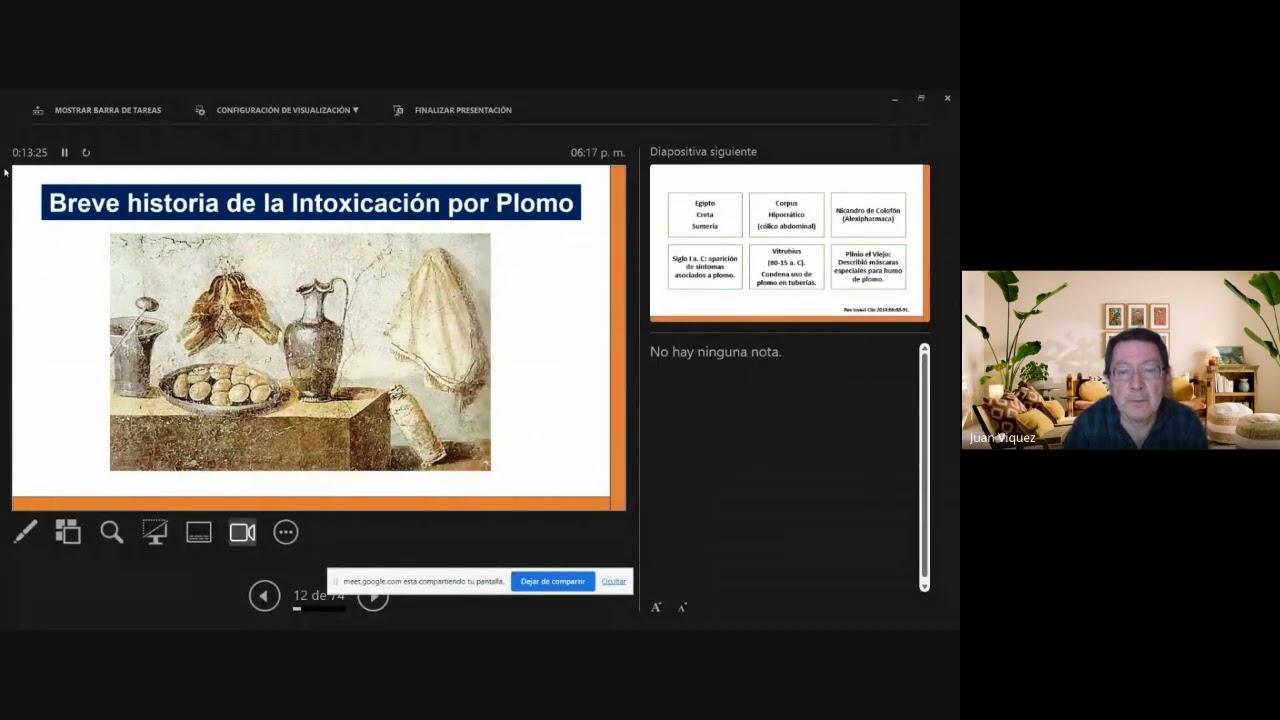This screenshot has width=1280, height=720.
Task: Activate the zoom into slide magnifier
Action: point(111,532)
